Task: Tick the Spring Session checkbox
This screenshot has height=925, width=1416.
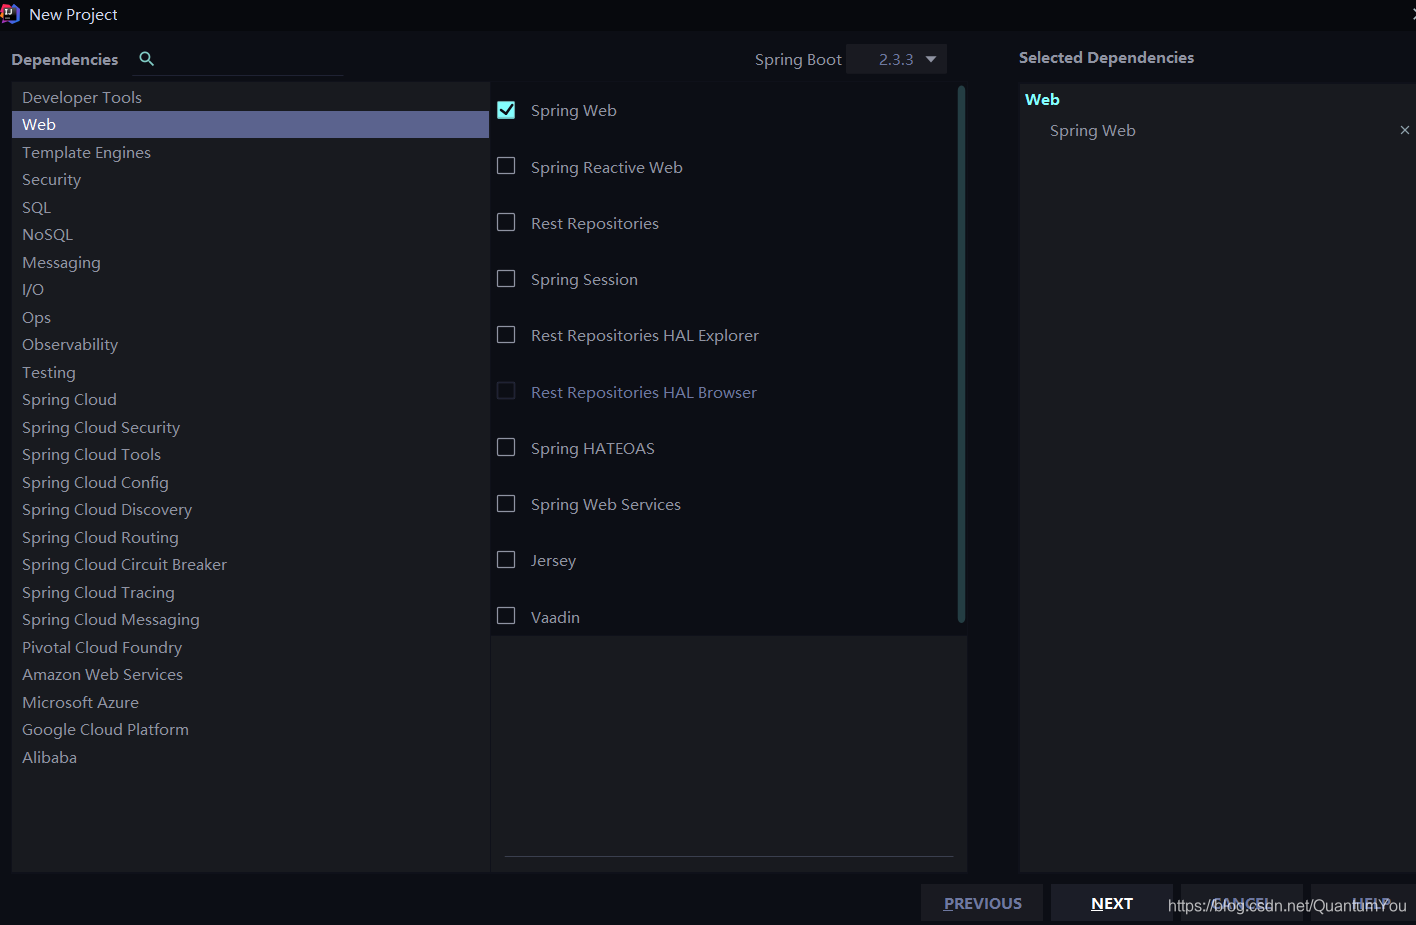Action: tap(506, 278)
